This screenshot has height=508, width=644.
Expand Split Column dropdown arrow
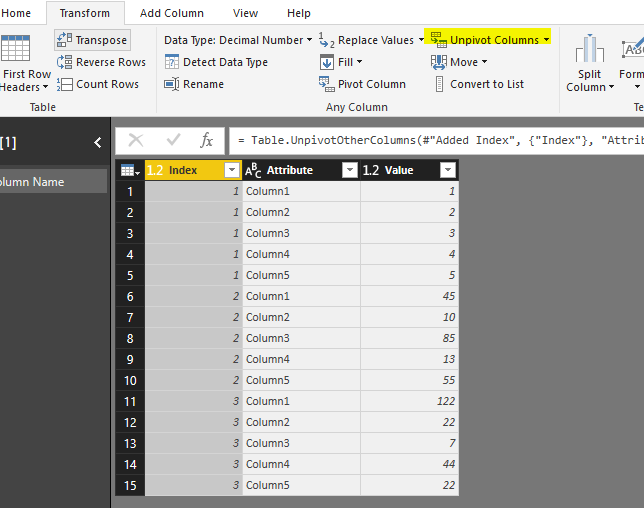click(611, 87)
